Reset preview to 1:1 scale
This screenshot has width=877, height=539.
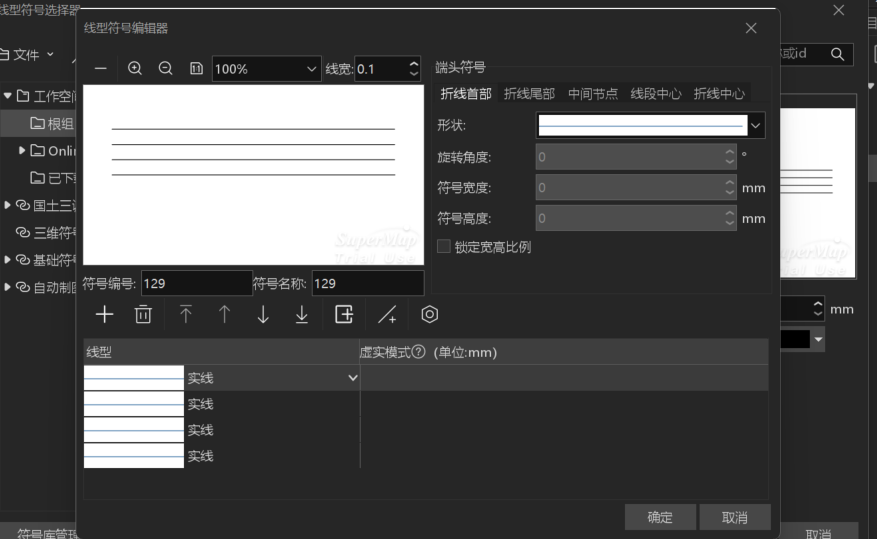click(196, 68)
